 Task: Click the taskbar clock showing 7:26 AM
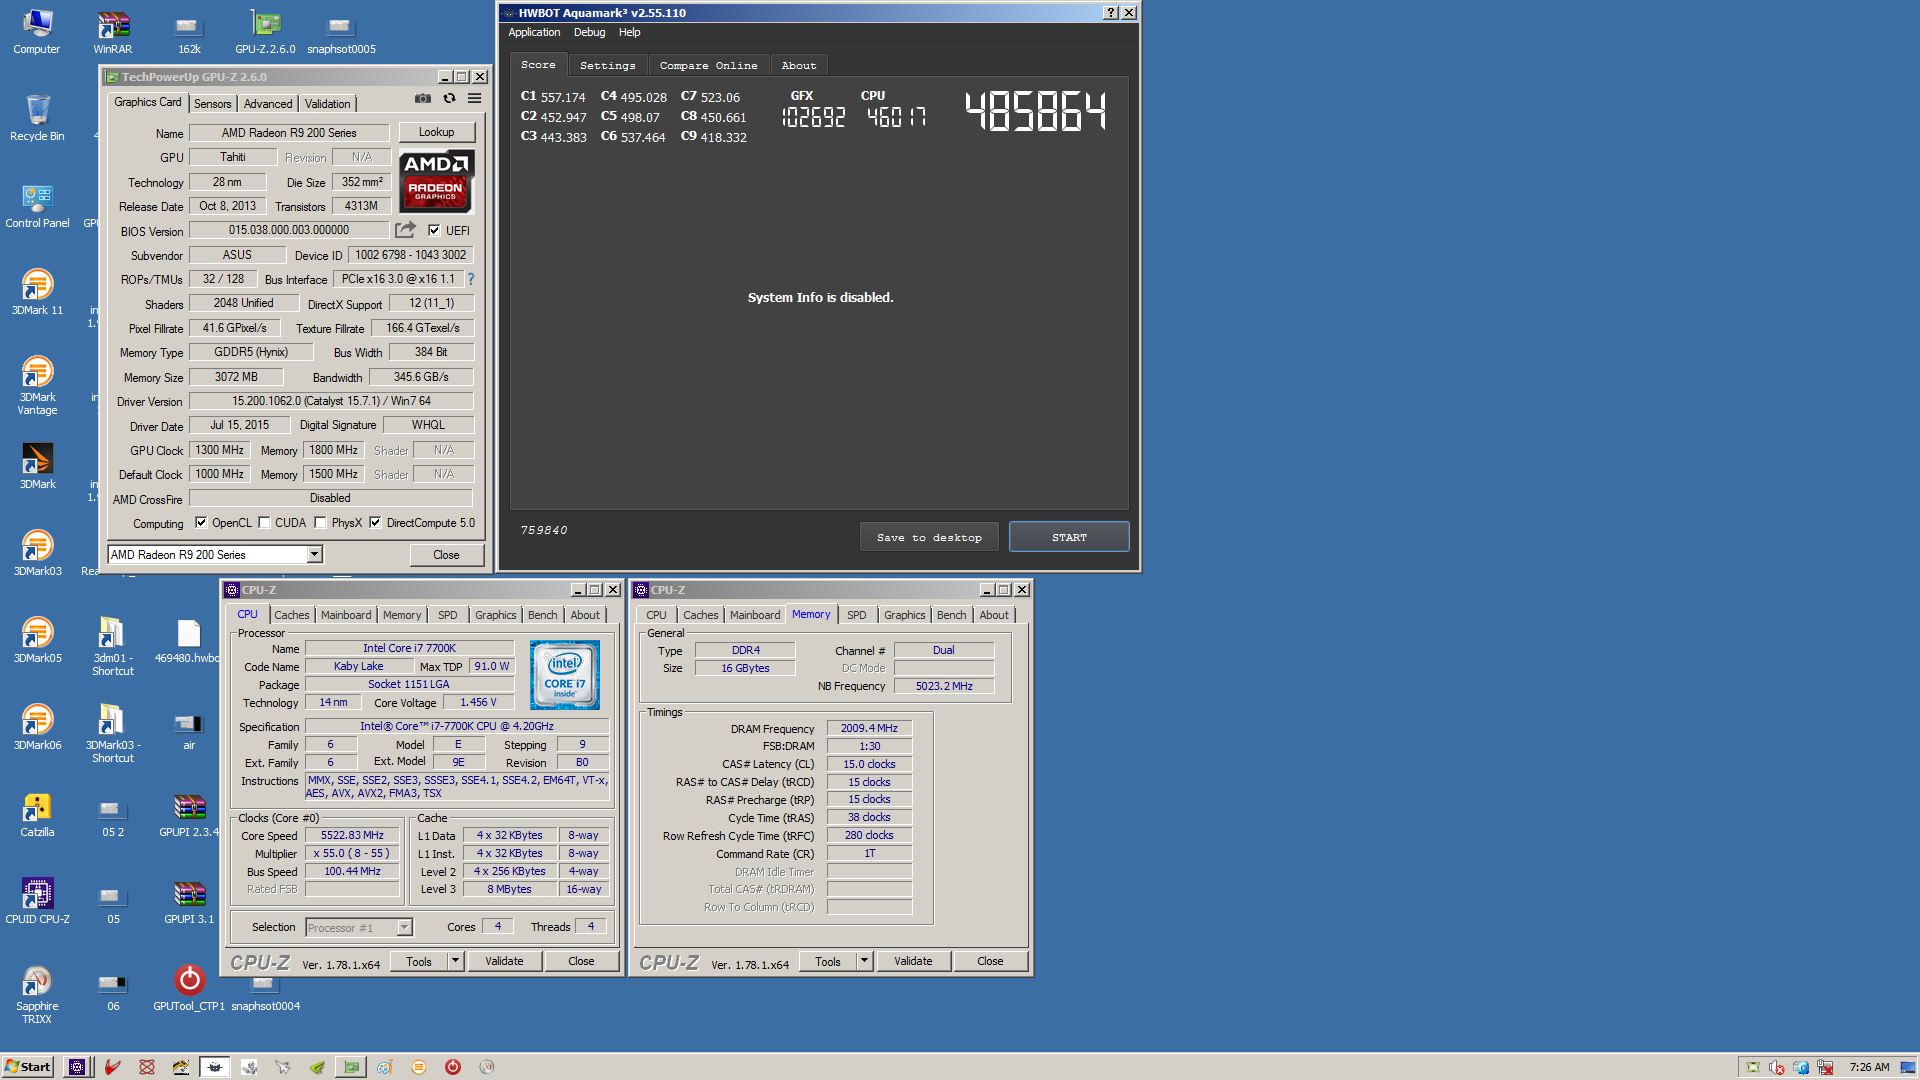click(1869, 1067)
